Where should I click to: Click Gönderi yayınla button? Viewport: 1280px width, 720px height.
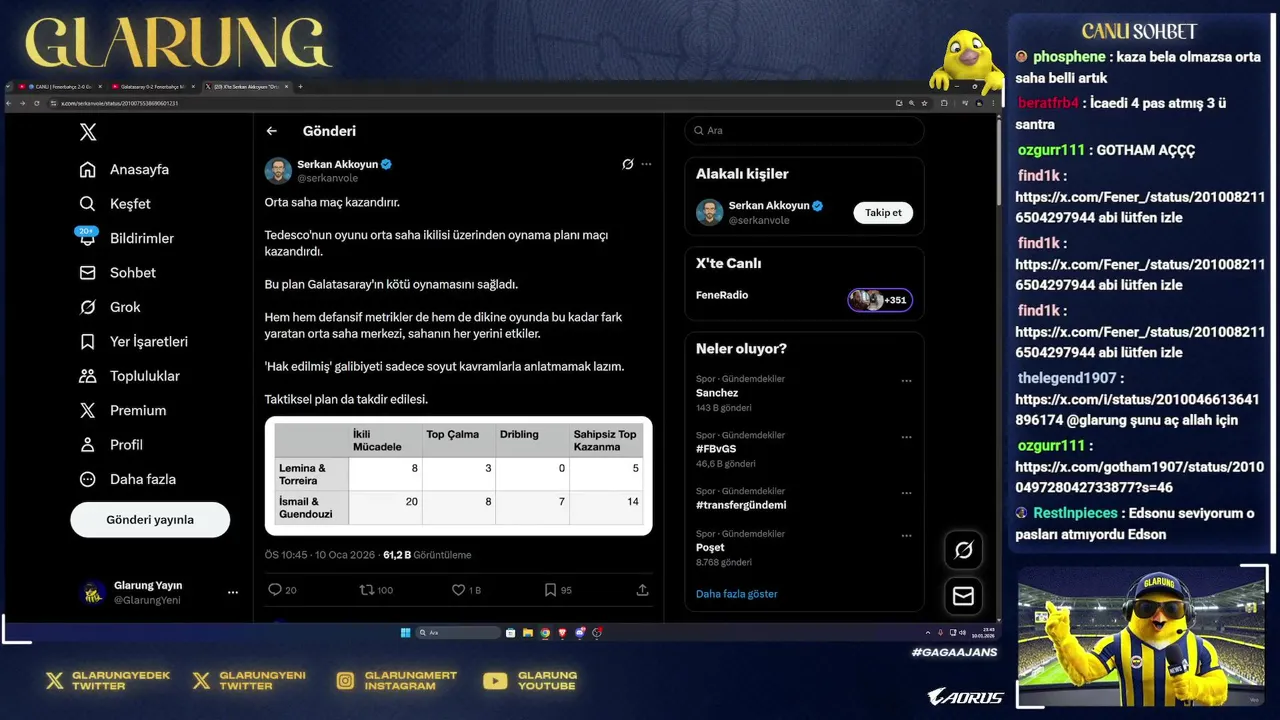(x=150, y=520)
